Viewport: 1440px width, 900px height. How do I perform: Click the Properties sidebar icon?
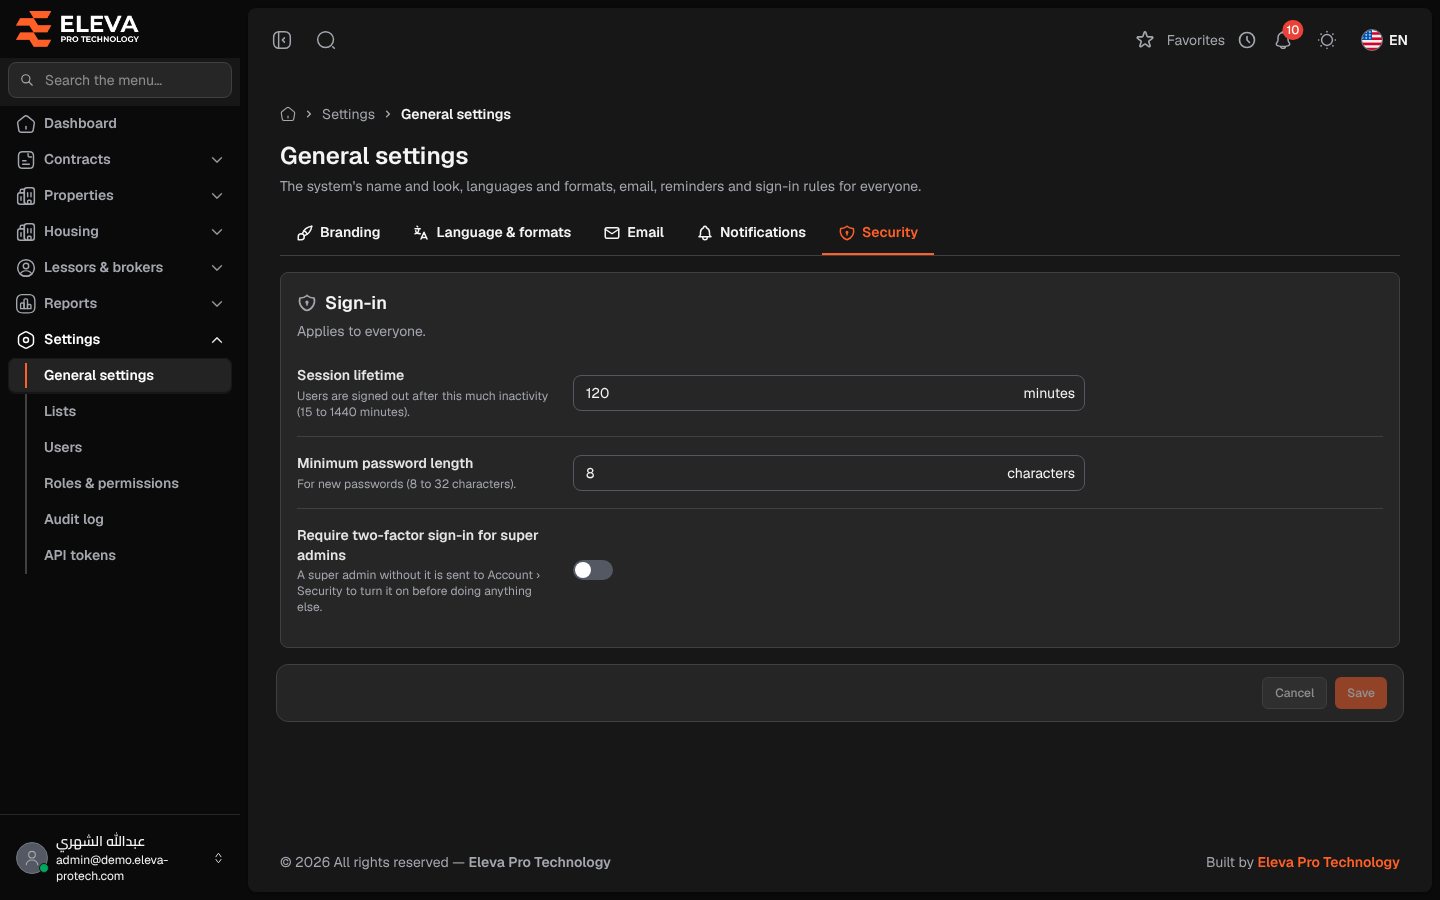(x=26, y=195)
